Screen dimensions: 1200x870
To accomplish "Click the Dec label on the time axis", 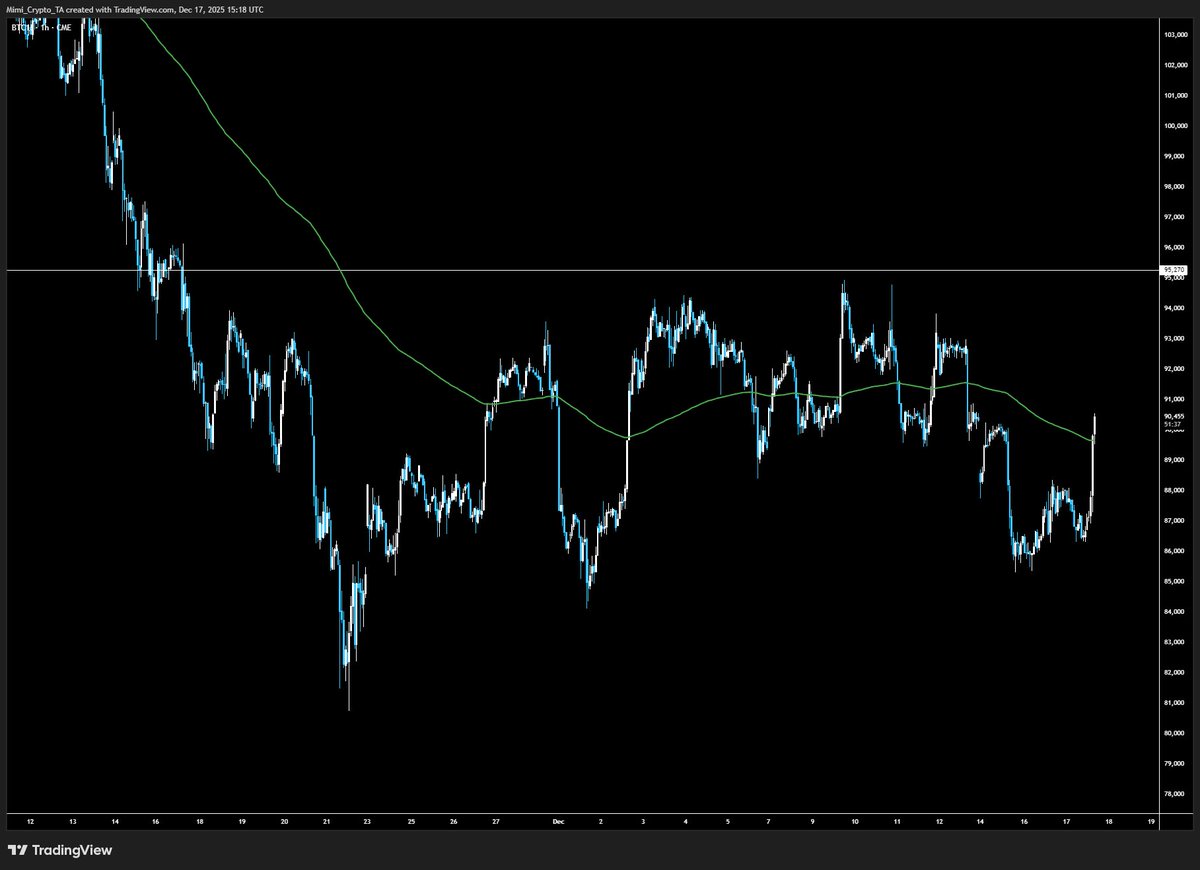I will tap(558, 821).
